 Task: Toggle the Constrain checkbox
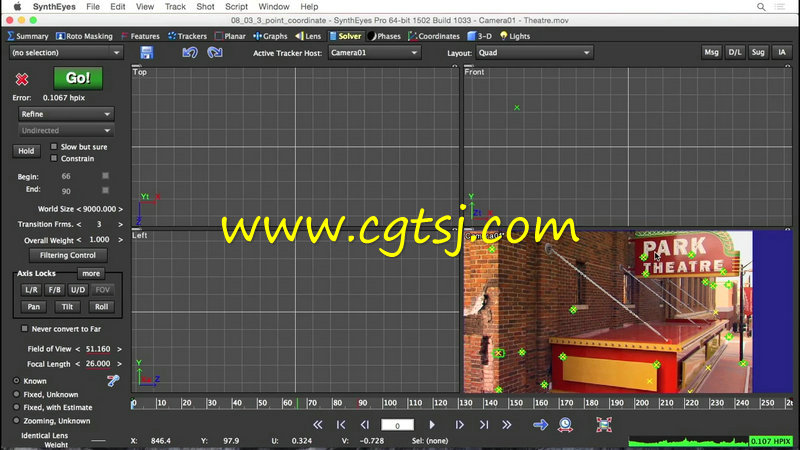click(x=54, y=158)
